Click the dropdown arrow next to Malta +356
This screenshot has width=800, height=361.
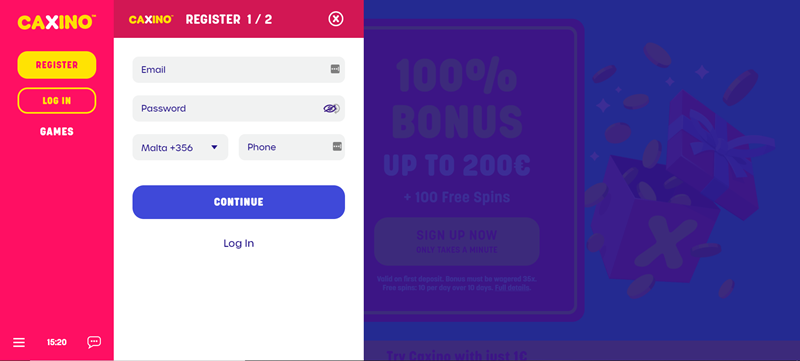pos(214,147)
